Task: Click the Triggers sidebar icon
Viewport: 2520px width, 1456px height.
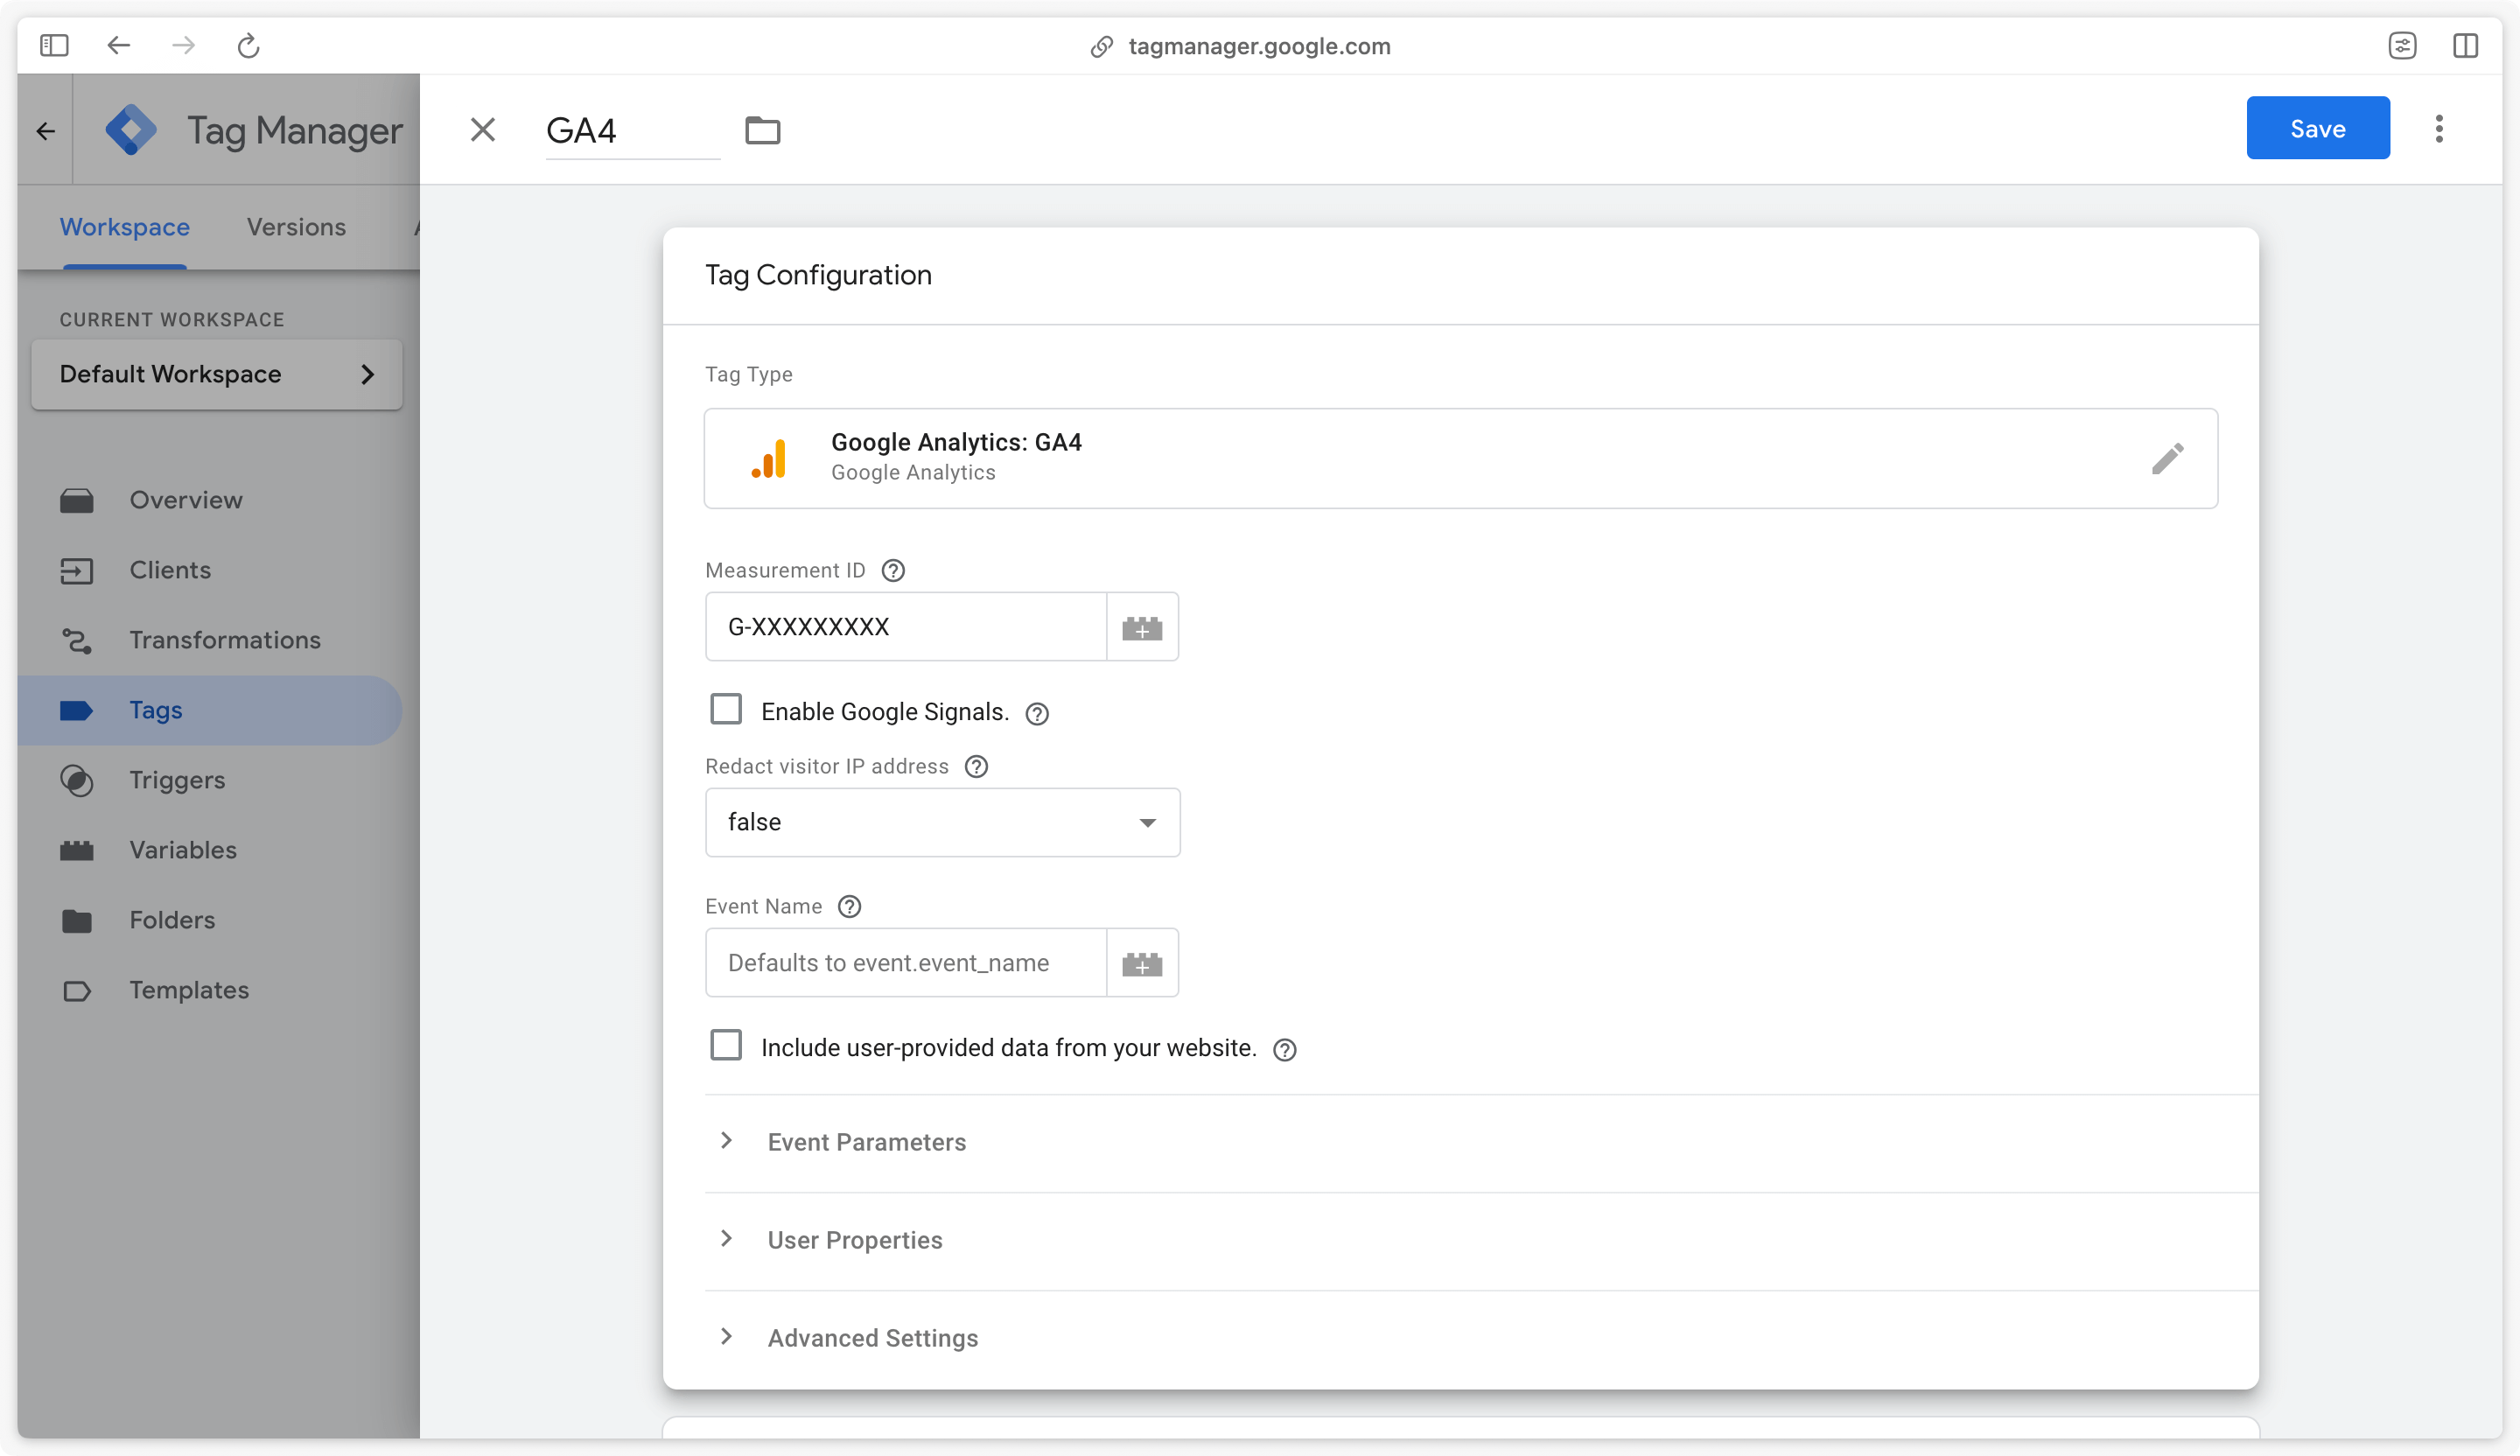Action: [x=77, y=780]
